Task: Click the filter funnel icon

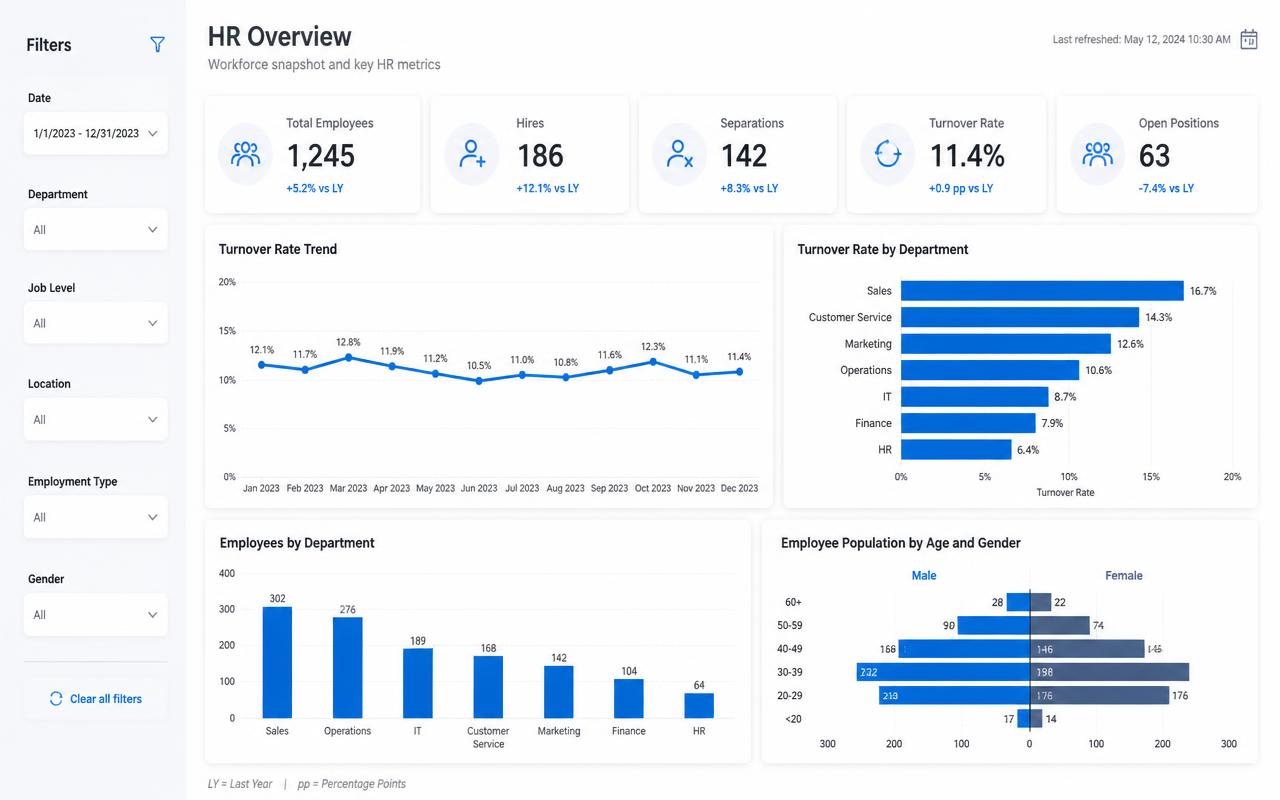Action: (157, 44)
